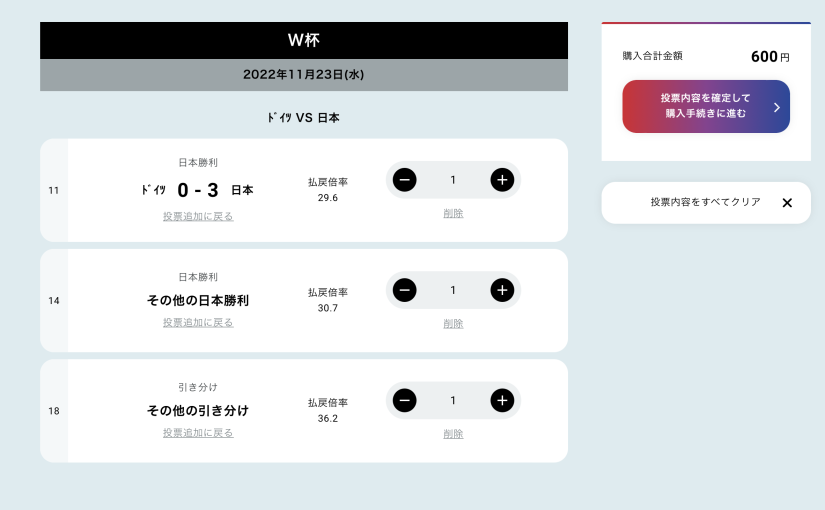
Task: Return to add votes from row 18
Action: tap(198, 433)
